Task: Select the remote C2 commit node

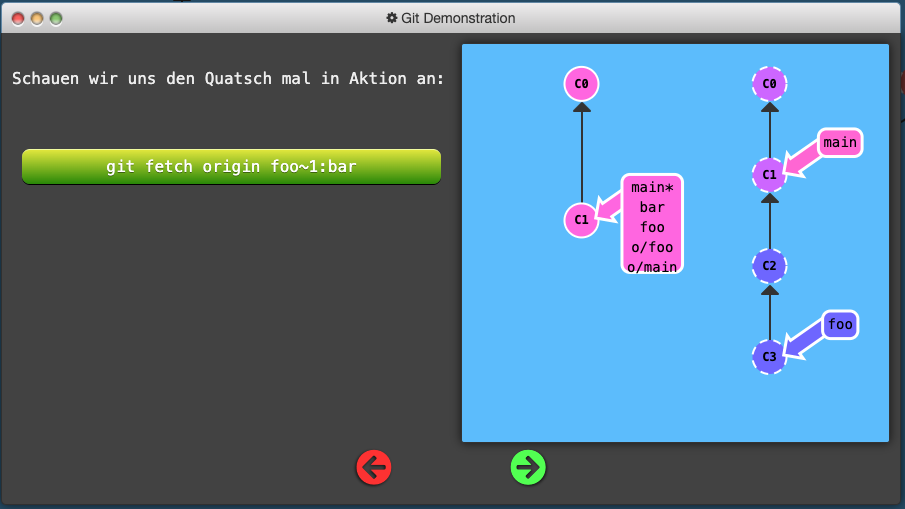Action: click(769, 266)
